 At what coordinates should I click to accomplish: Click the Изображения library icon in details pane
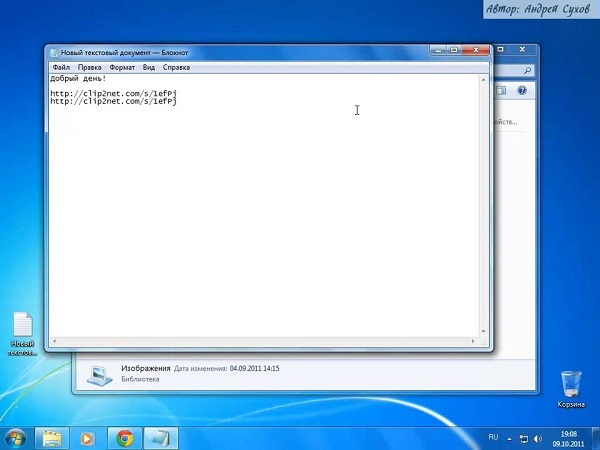click(99, 375)
